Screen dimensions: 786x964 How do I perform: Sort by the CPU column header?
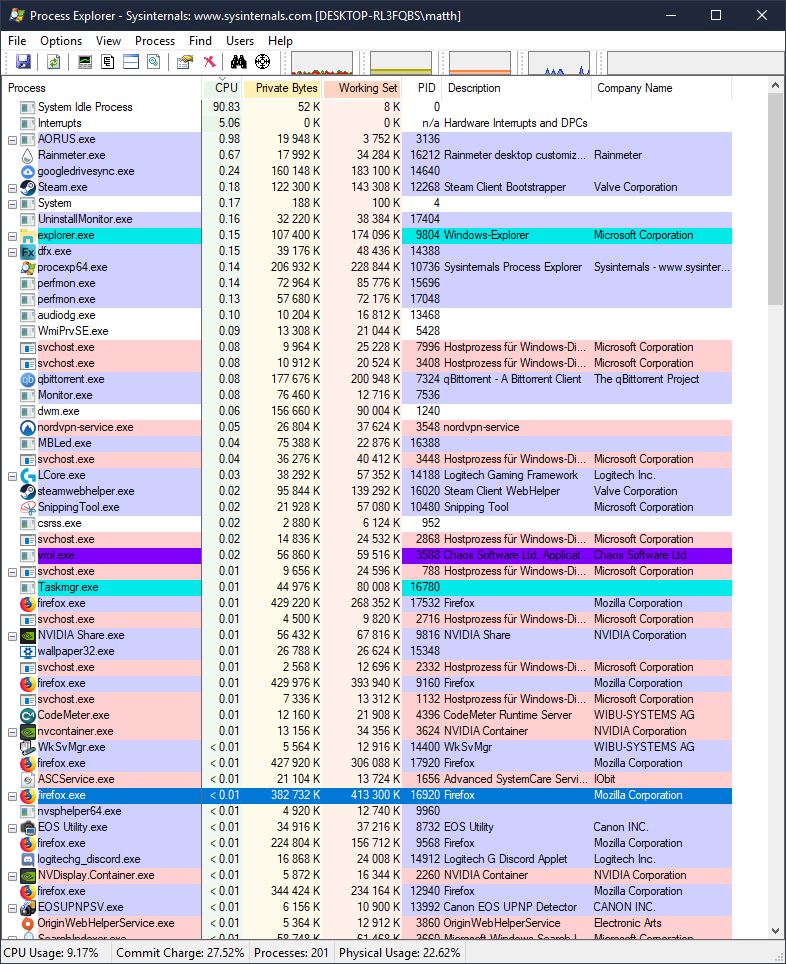(x=222, y=88)
